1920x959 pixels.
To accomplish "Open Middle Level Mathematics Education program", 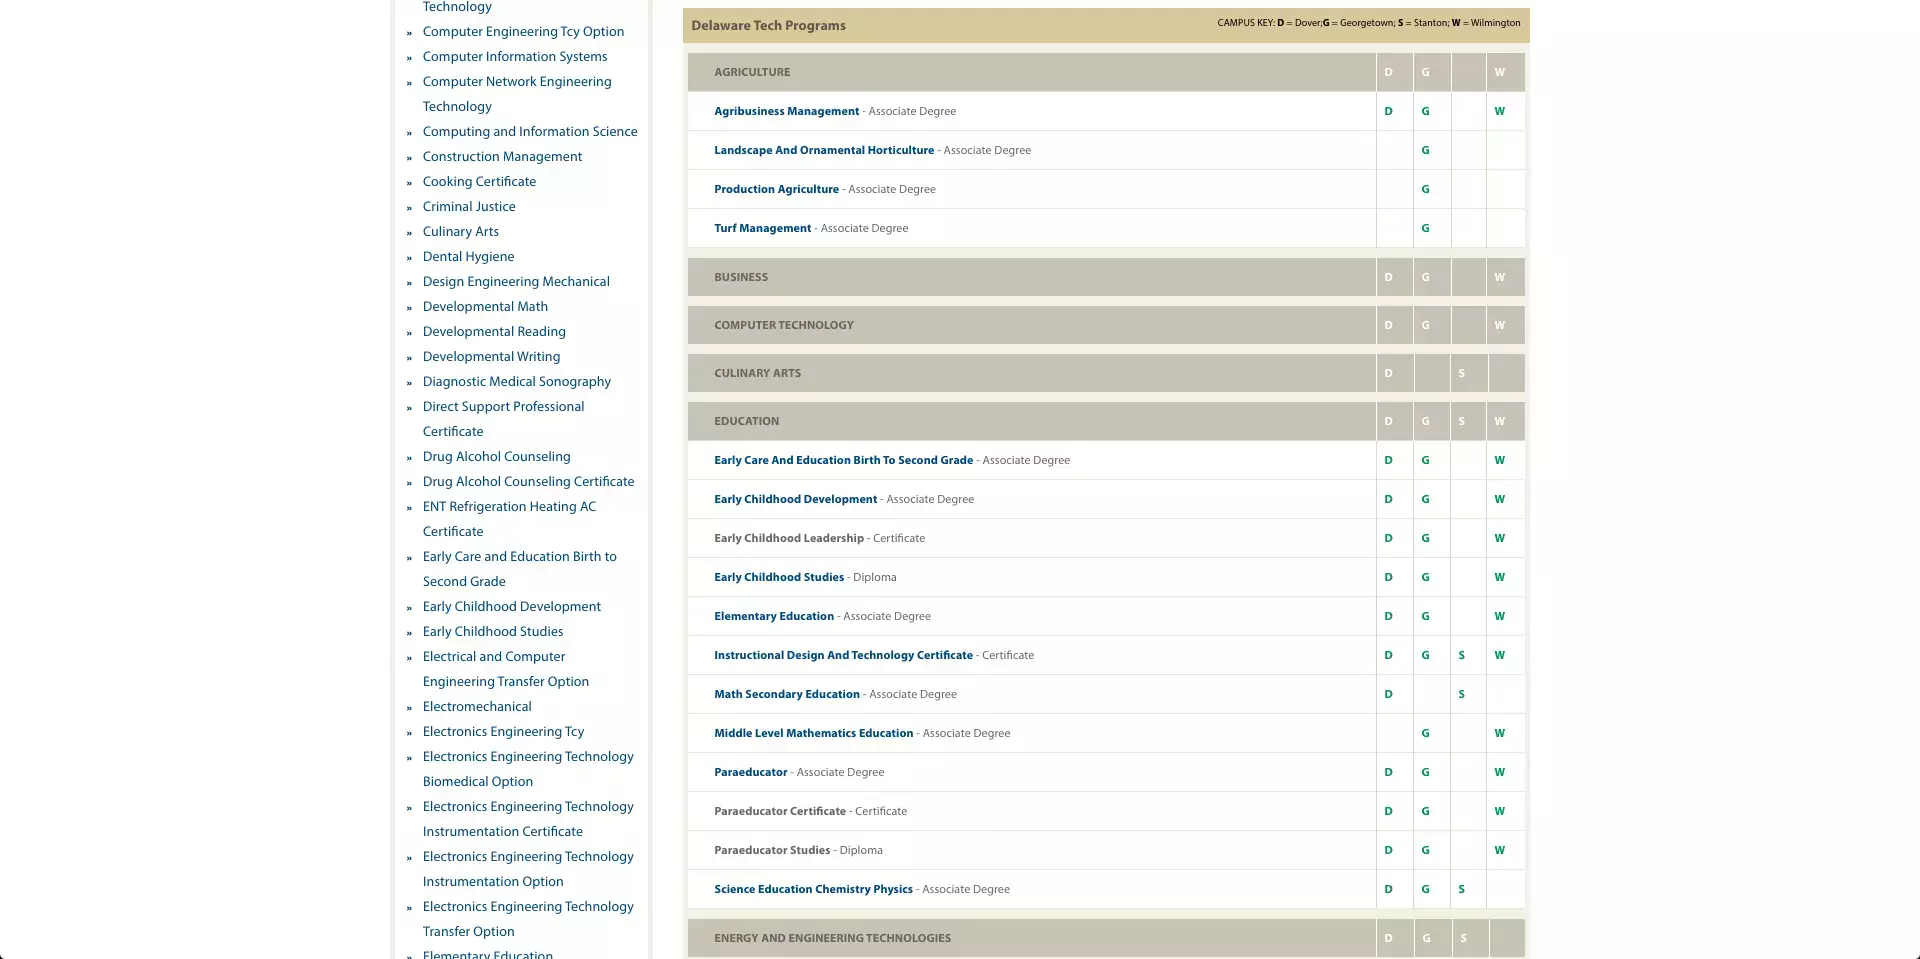I will 813,733.
